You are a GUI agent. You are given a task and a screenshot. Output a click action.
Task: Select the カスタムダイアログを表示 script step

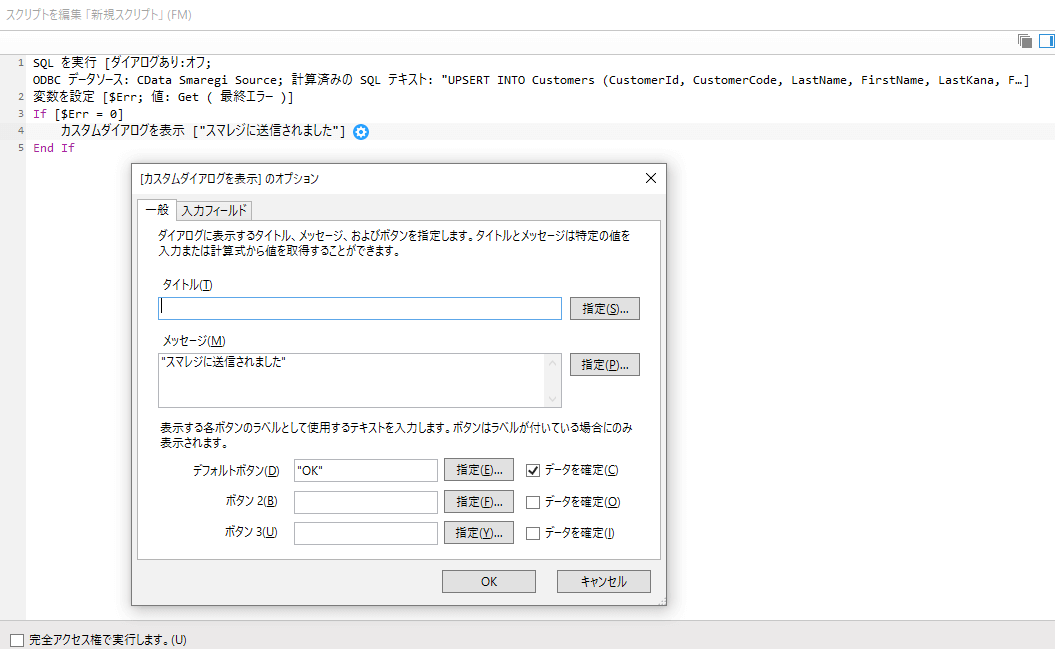[x=203, y=131]
